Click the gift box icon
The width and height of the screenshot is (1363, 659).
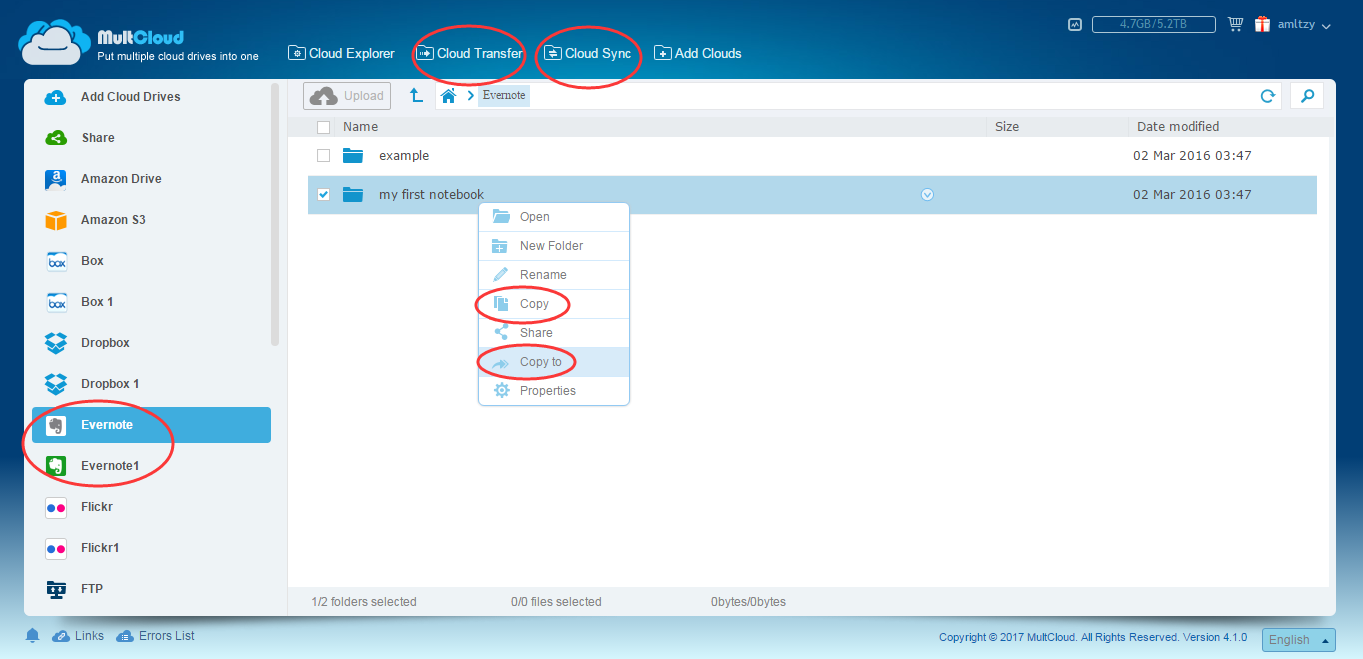(1263, 24)
